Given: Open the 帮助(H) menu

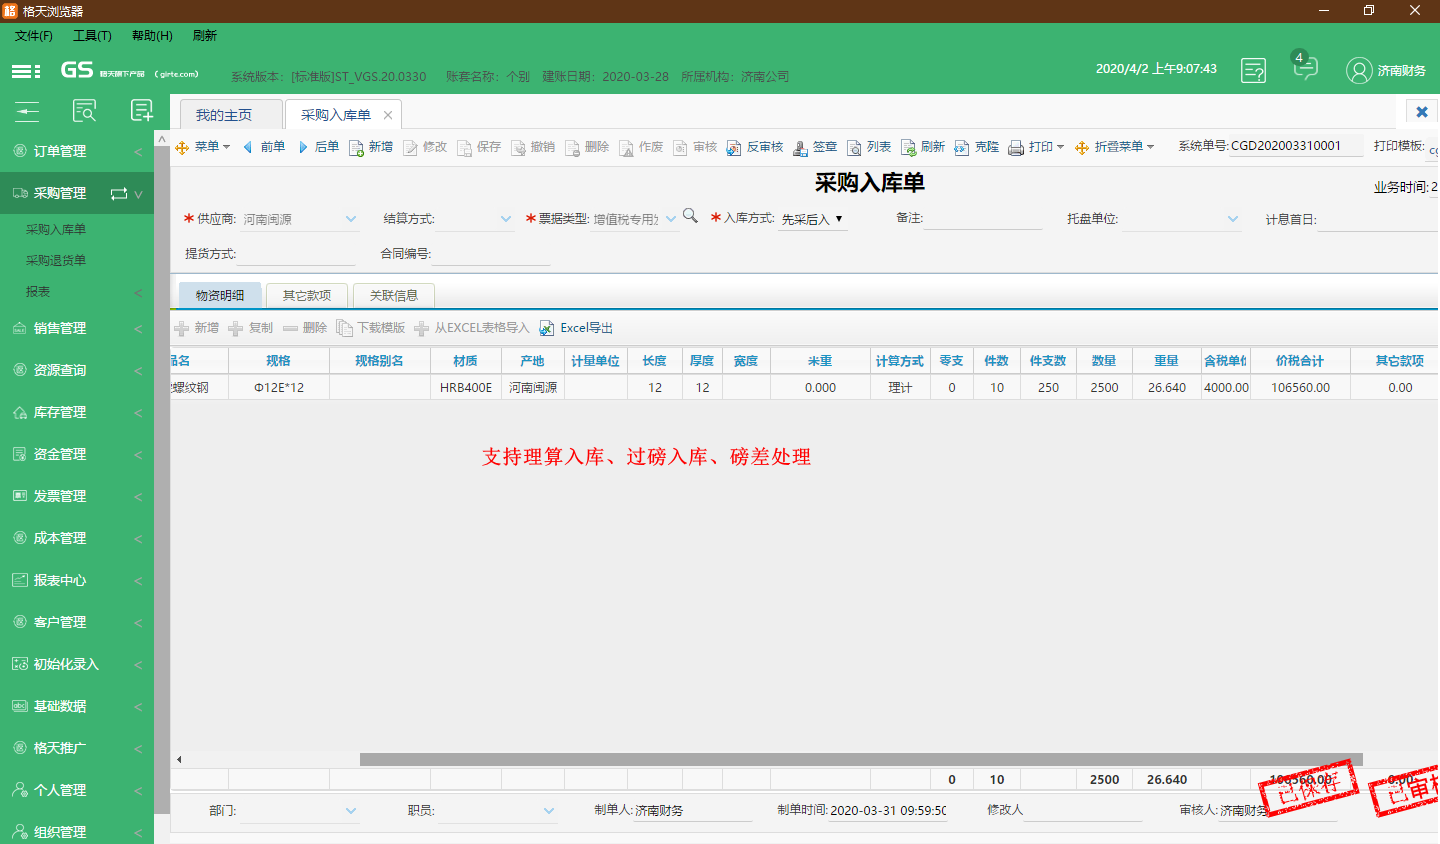Looking at the screenshot, I should 152,35.
